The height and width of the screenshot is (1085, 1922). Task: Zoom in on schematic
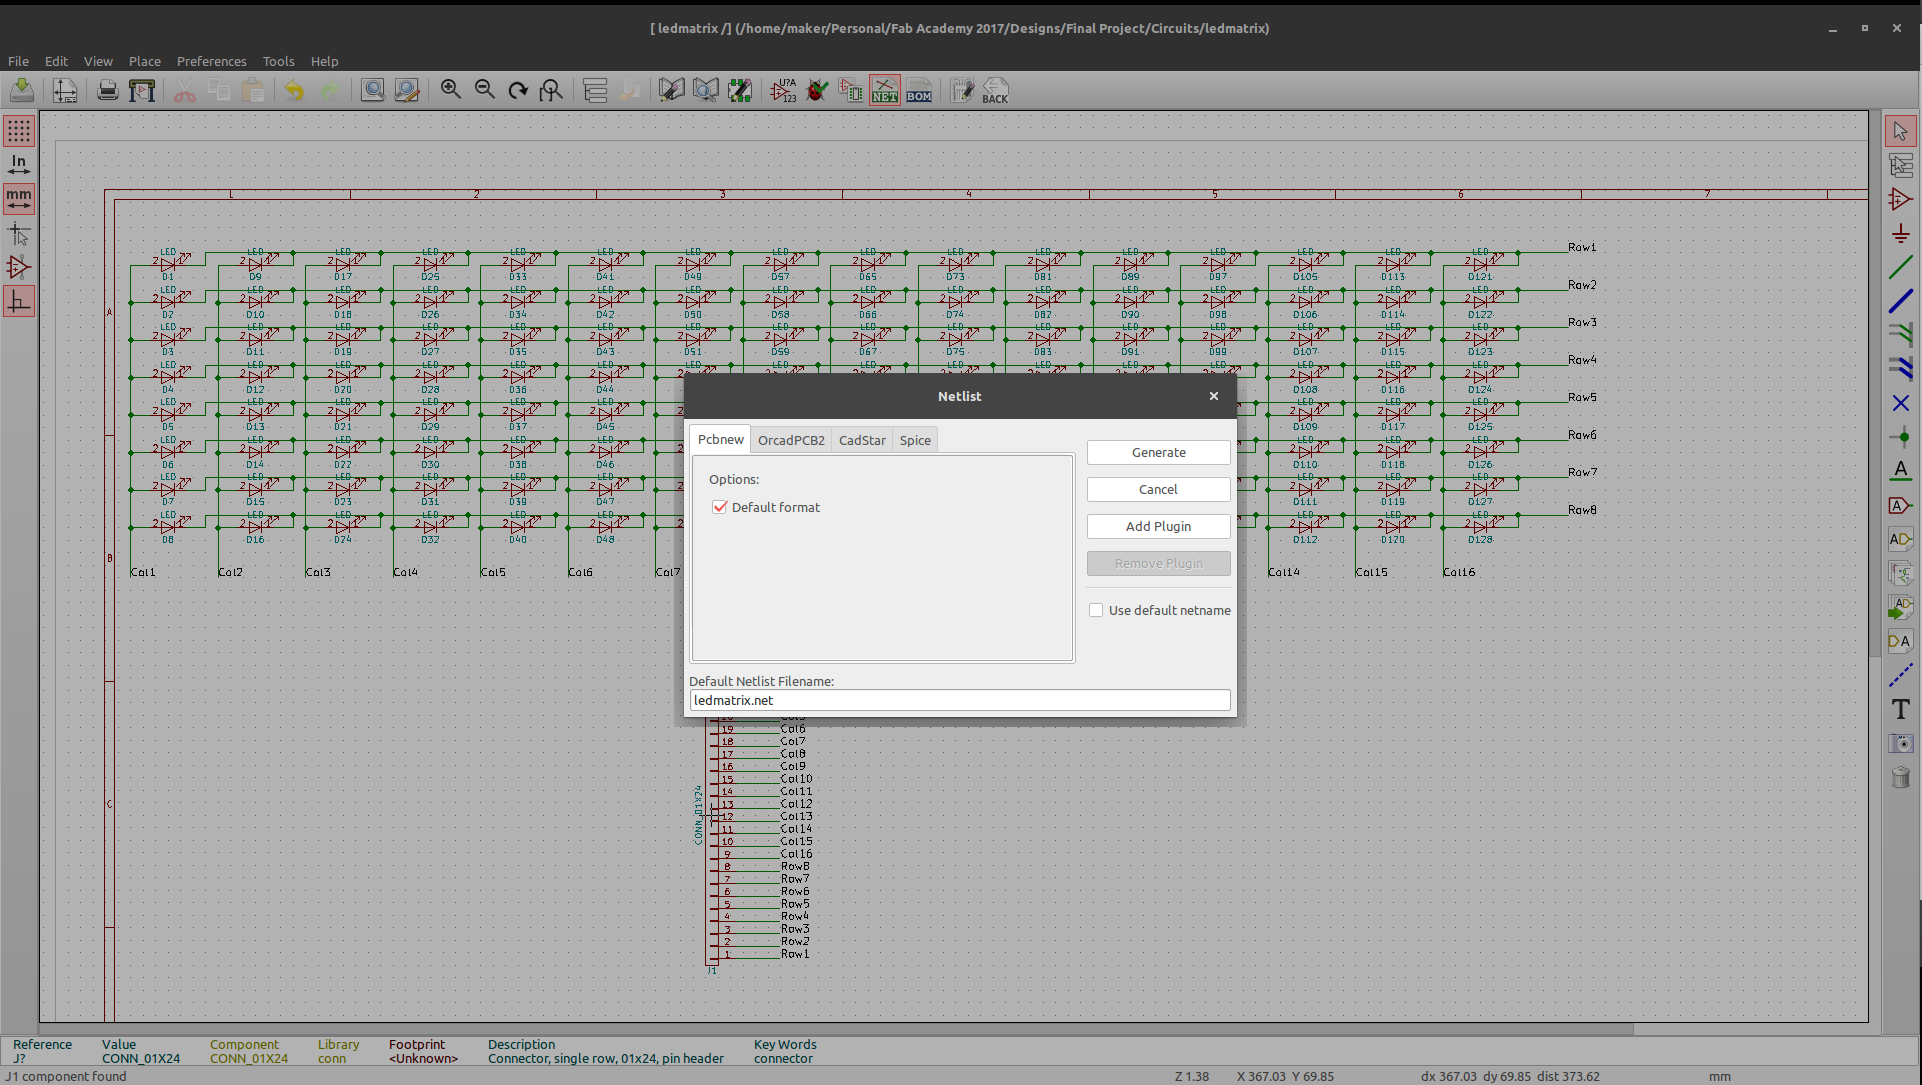coord(451,91)
